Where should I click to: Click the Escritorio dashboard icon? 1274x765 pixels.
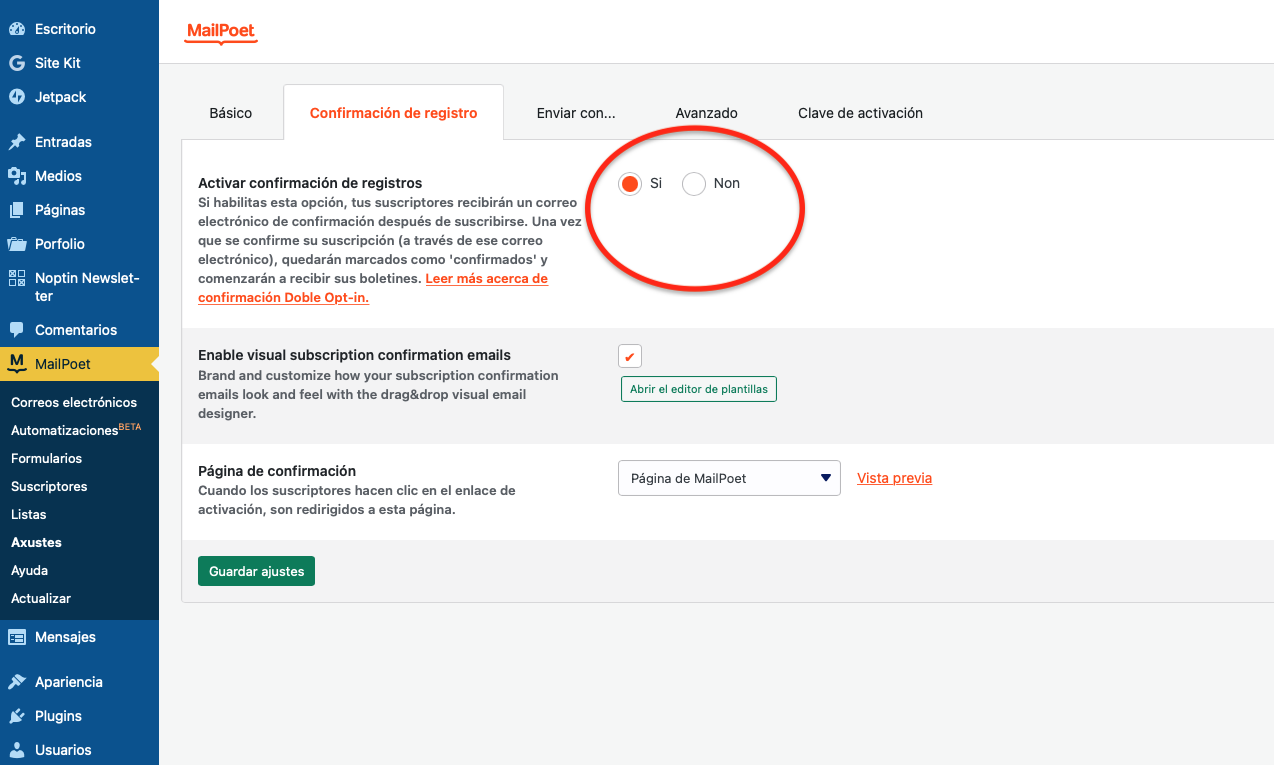point(16,29)
